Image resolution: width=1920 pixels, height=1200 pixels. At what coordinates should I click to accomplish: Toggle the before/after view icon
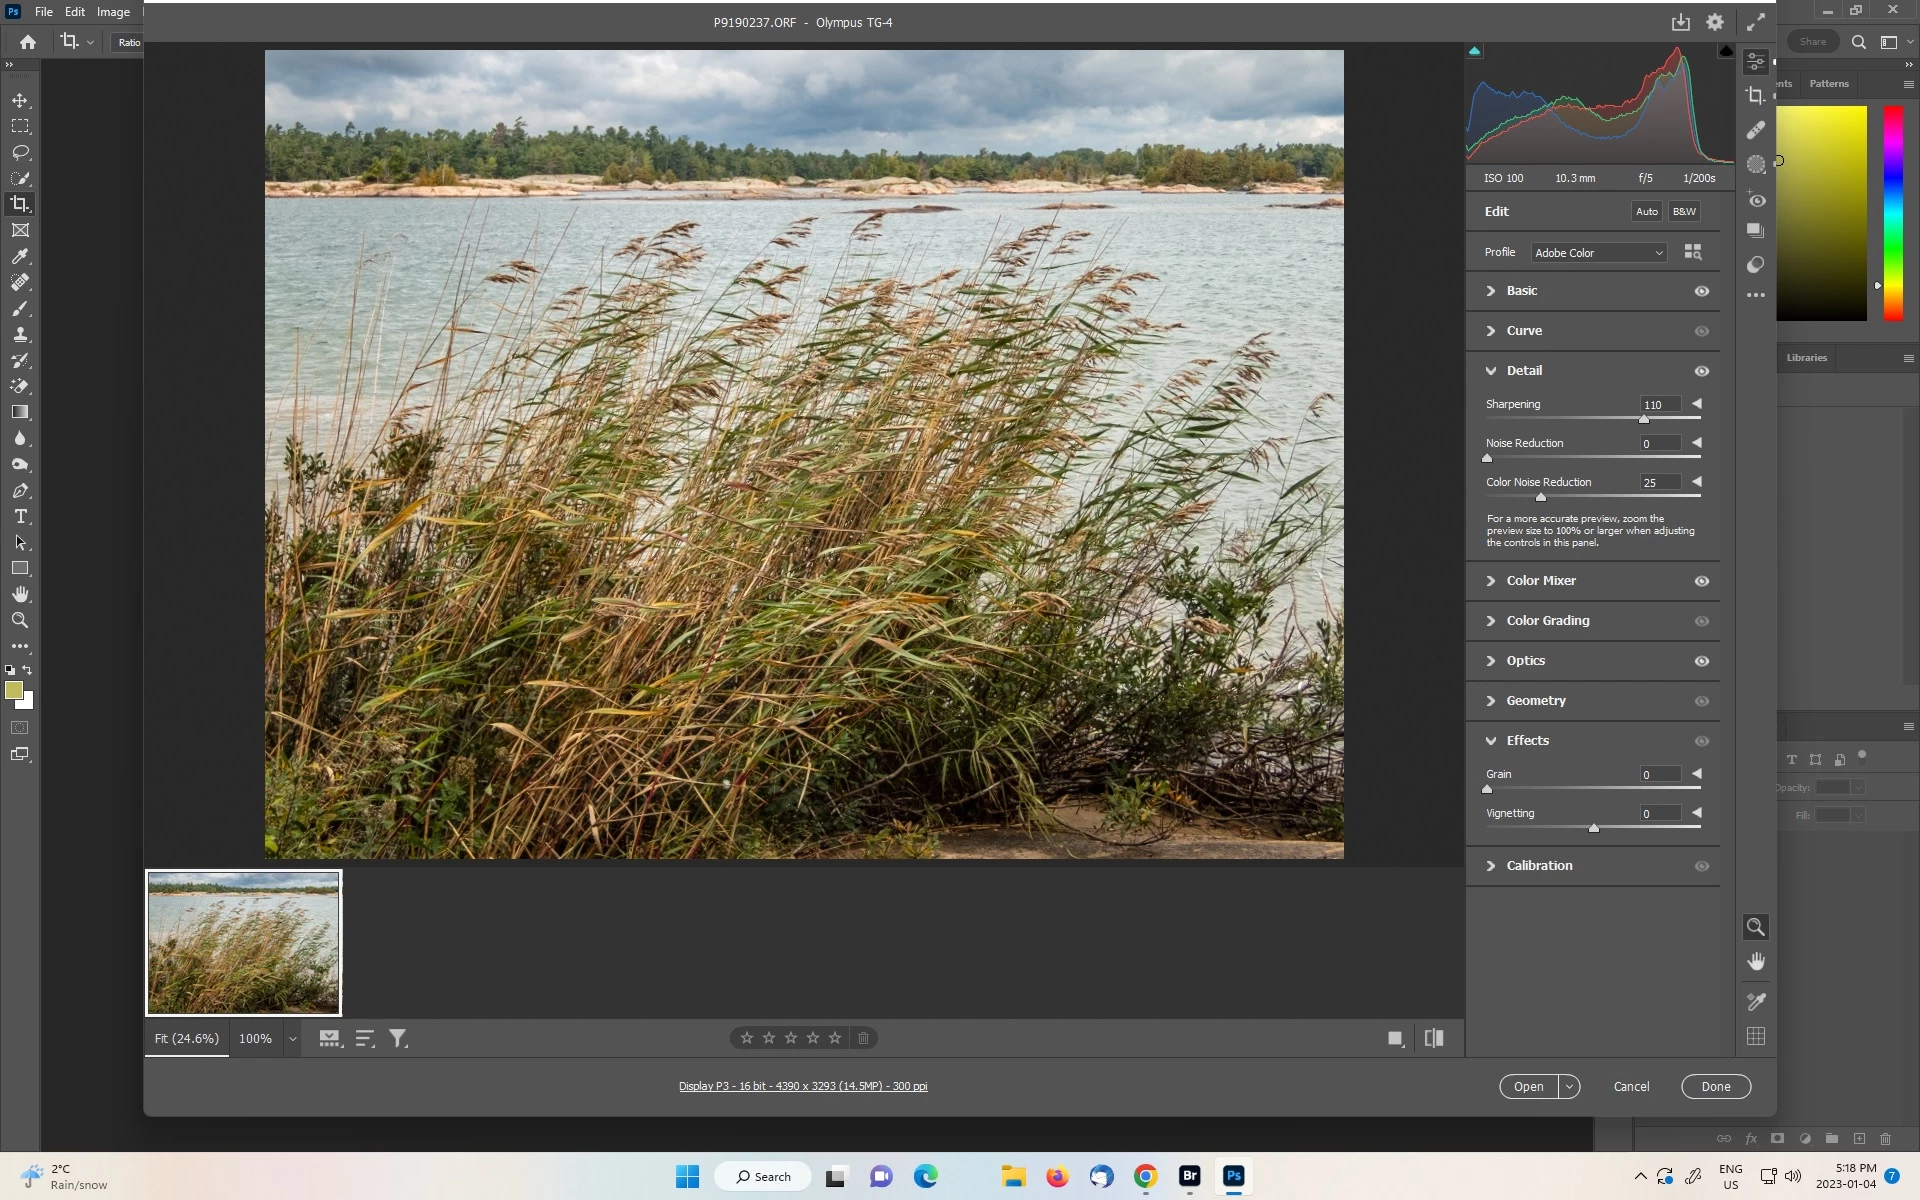1433,1038
